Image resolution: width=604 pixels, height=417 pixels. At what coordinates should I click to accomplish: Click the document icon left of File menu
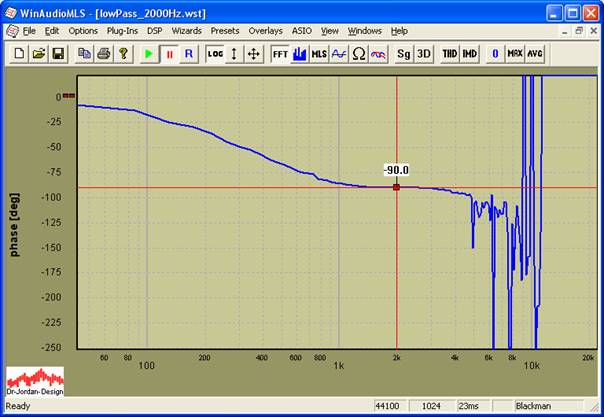[12, 31]
